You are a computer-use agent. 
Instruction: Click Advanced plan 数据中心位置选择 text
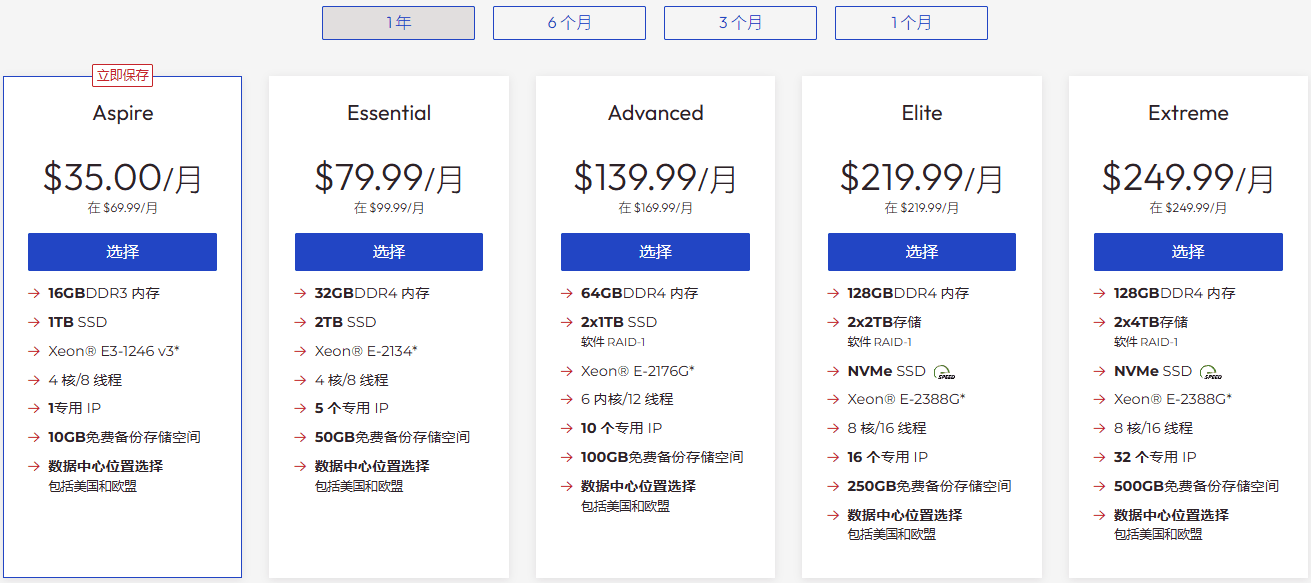[x=638, y=486]
